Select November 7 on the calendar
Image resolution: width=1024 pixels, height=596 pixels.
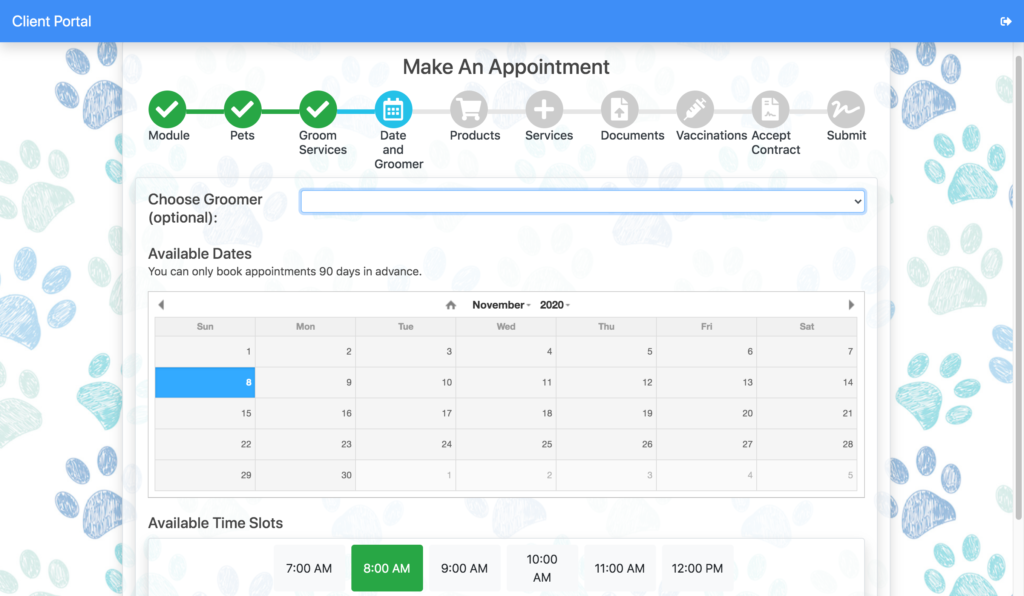(x=807, y=351)
